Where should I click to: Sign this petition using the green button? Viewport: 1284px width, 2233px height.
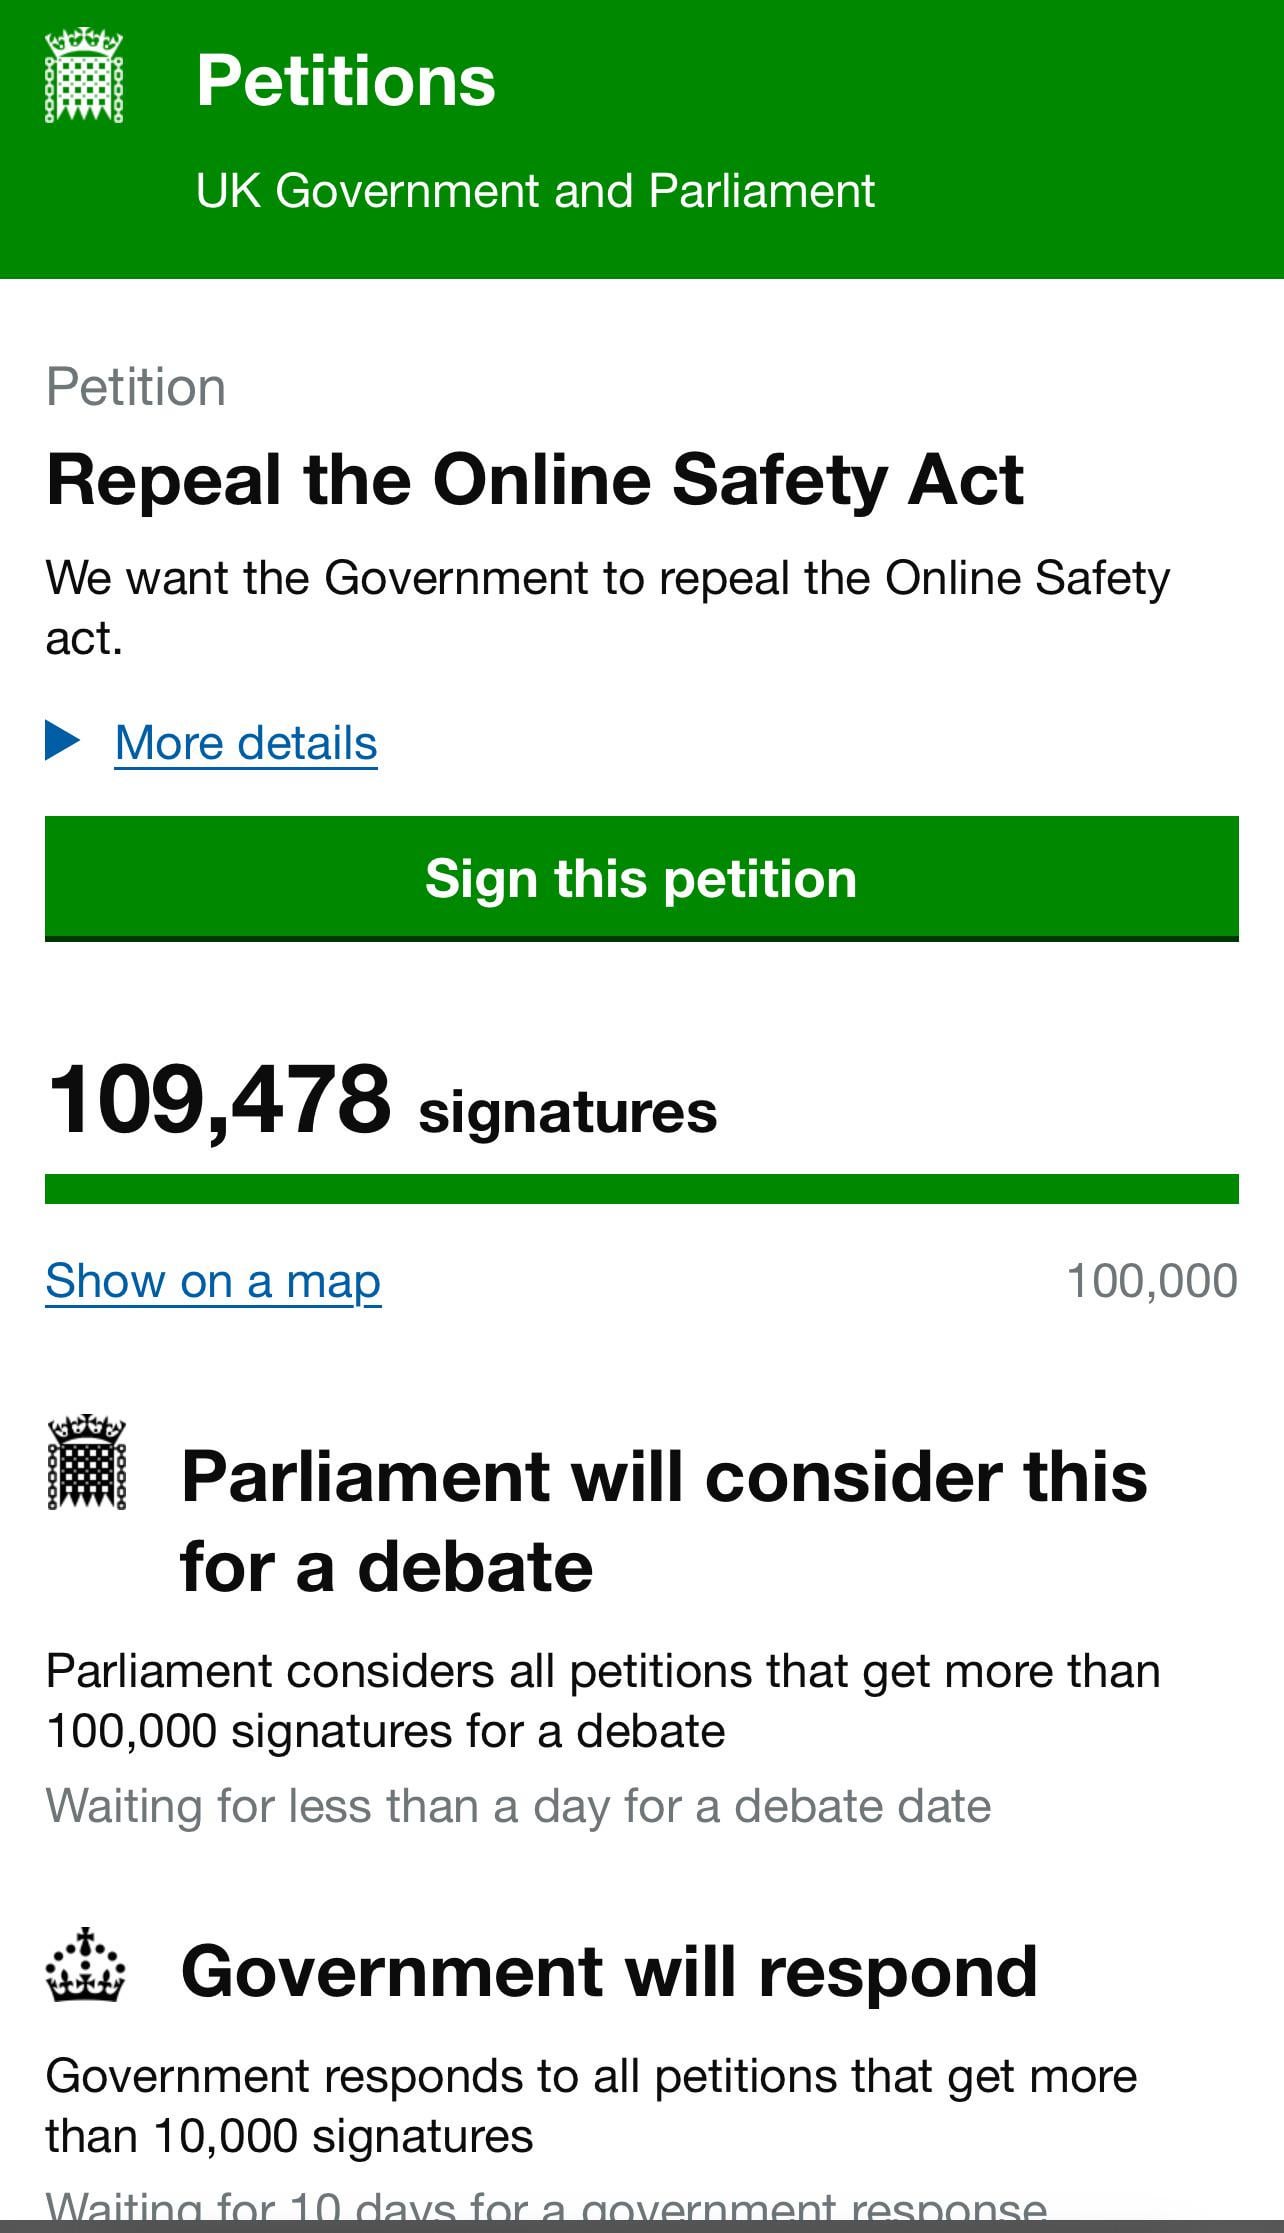point(642,879)
